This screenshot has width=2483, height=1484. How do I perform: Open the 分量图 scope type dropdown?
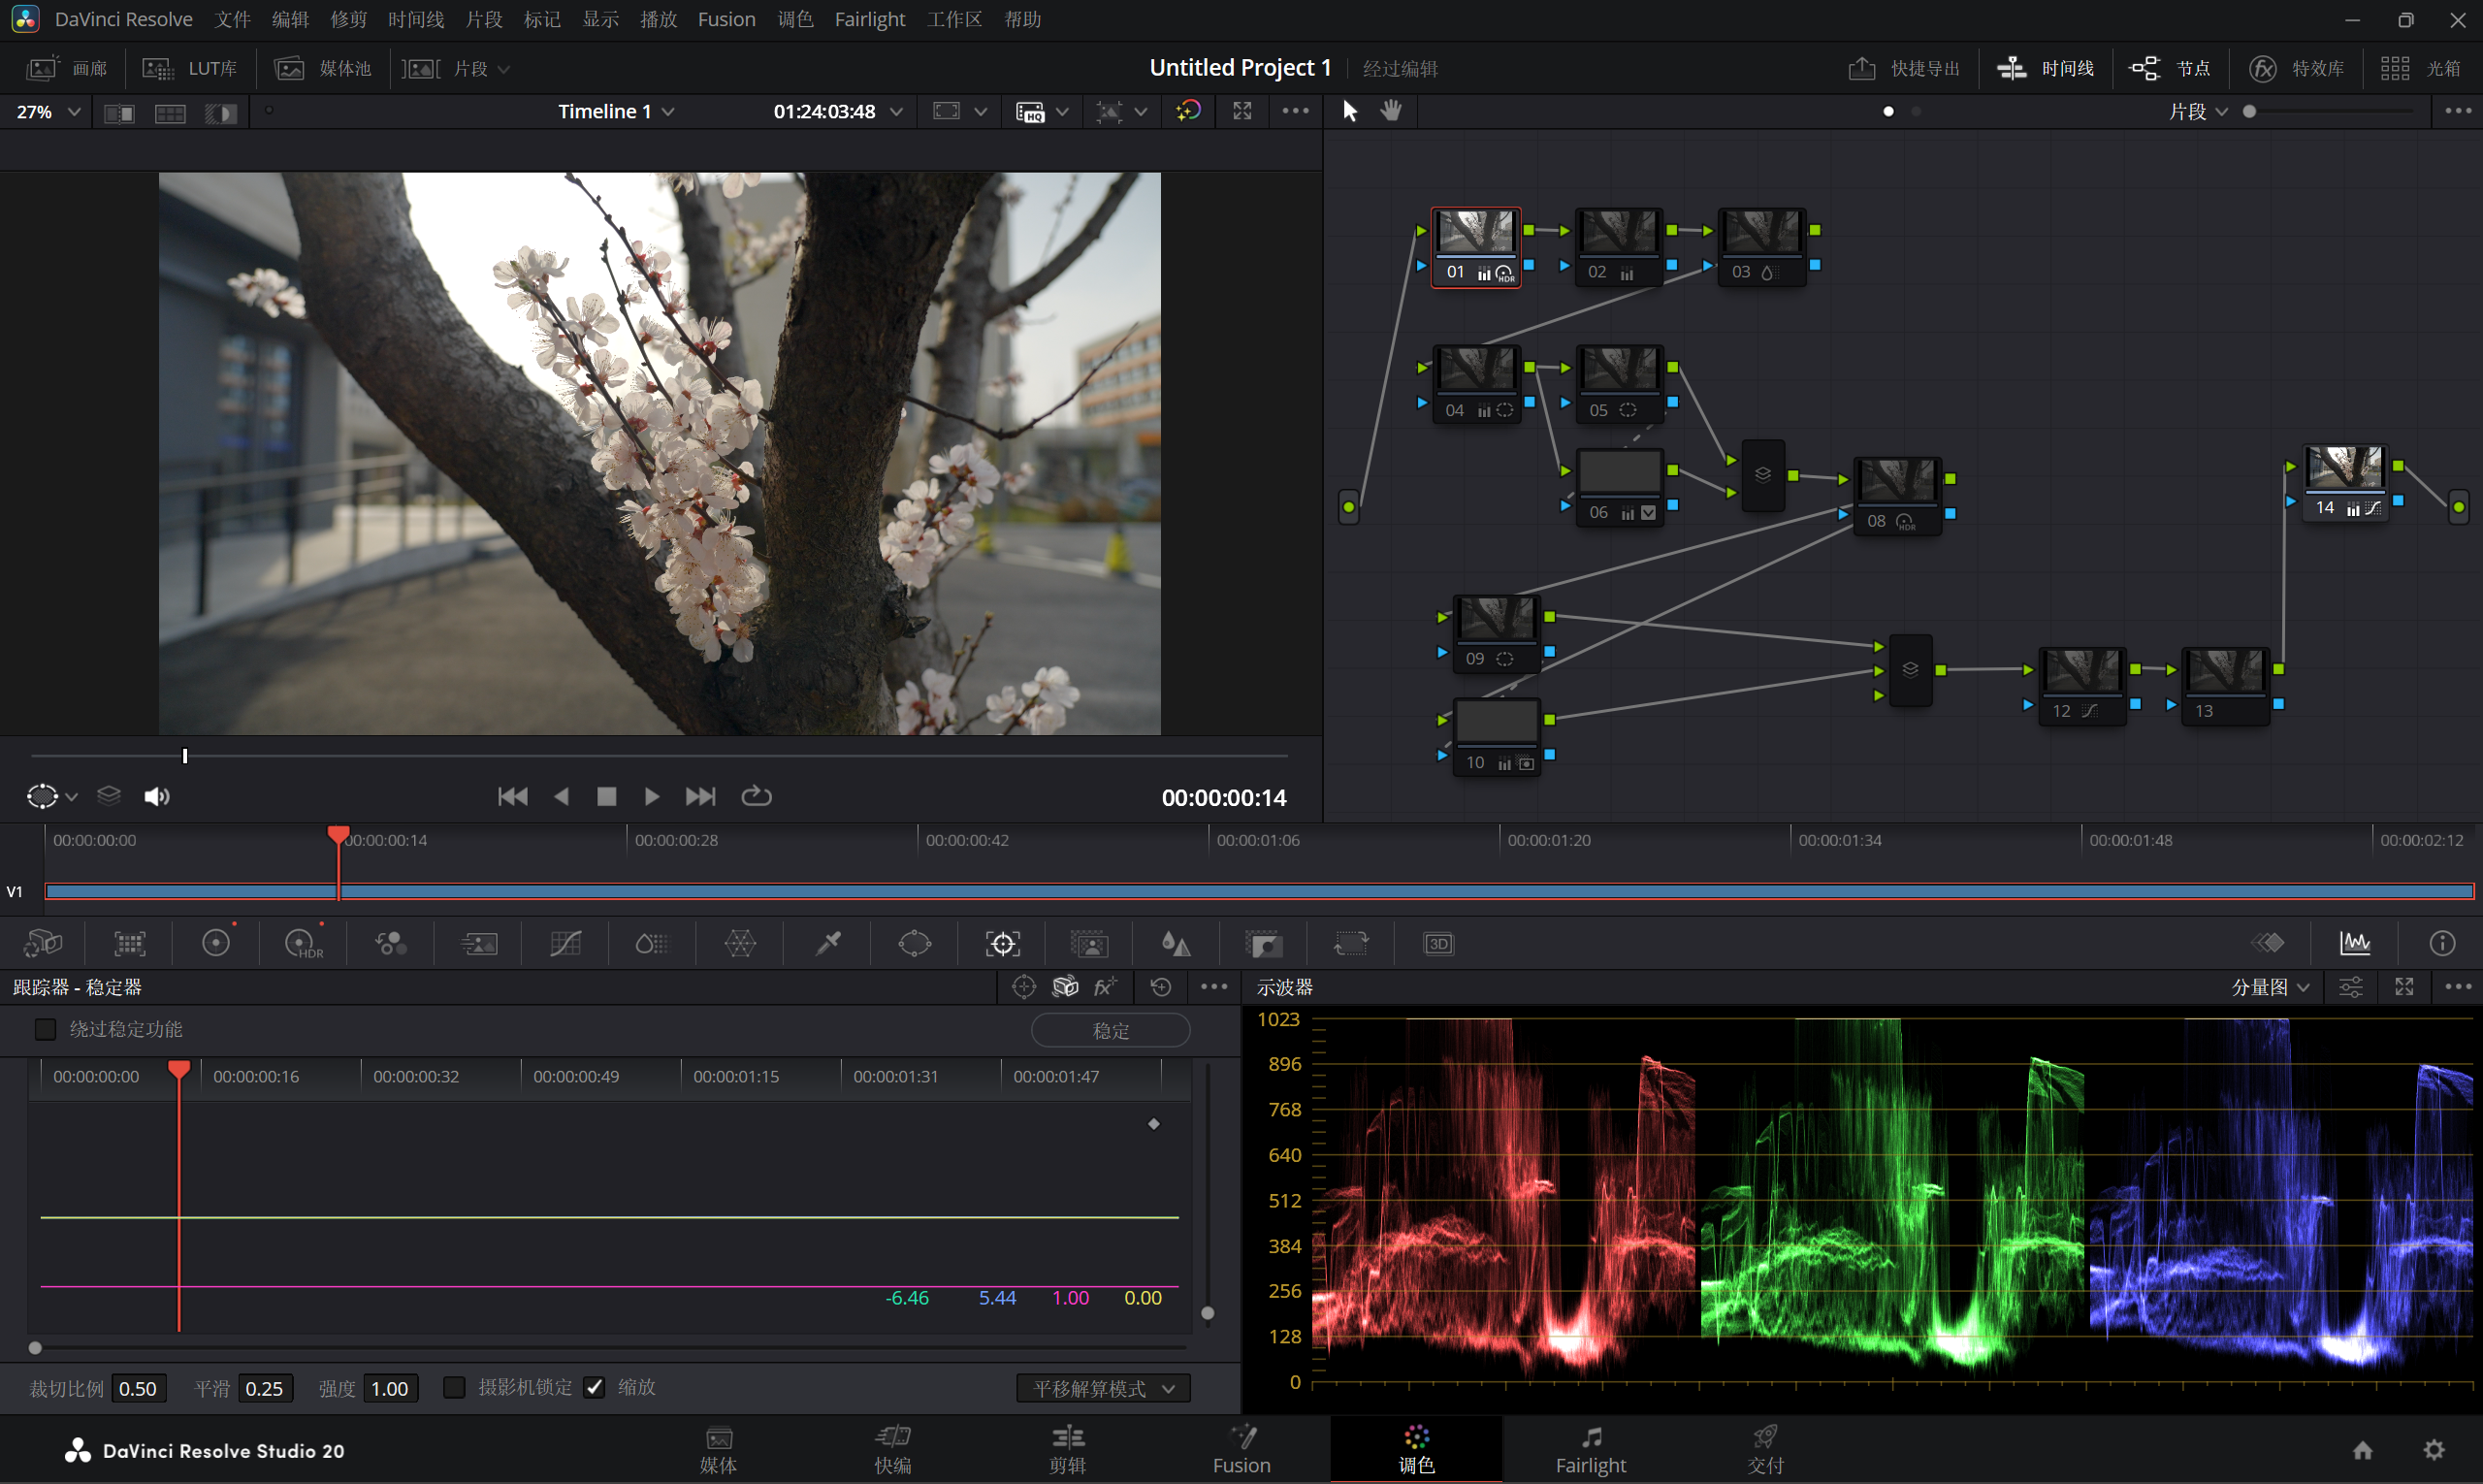[x=2270, y=987]
